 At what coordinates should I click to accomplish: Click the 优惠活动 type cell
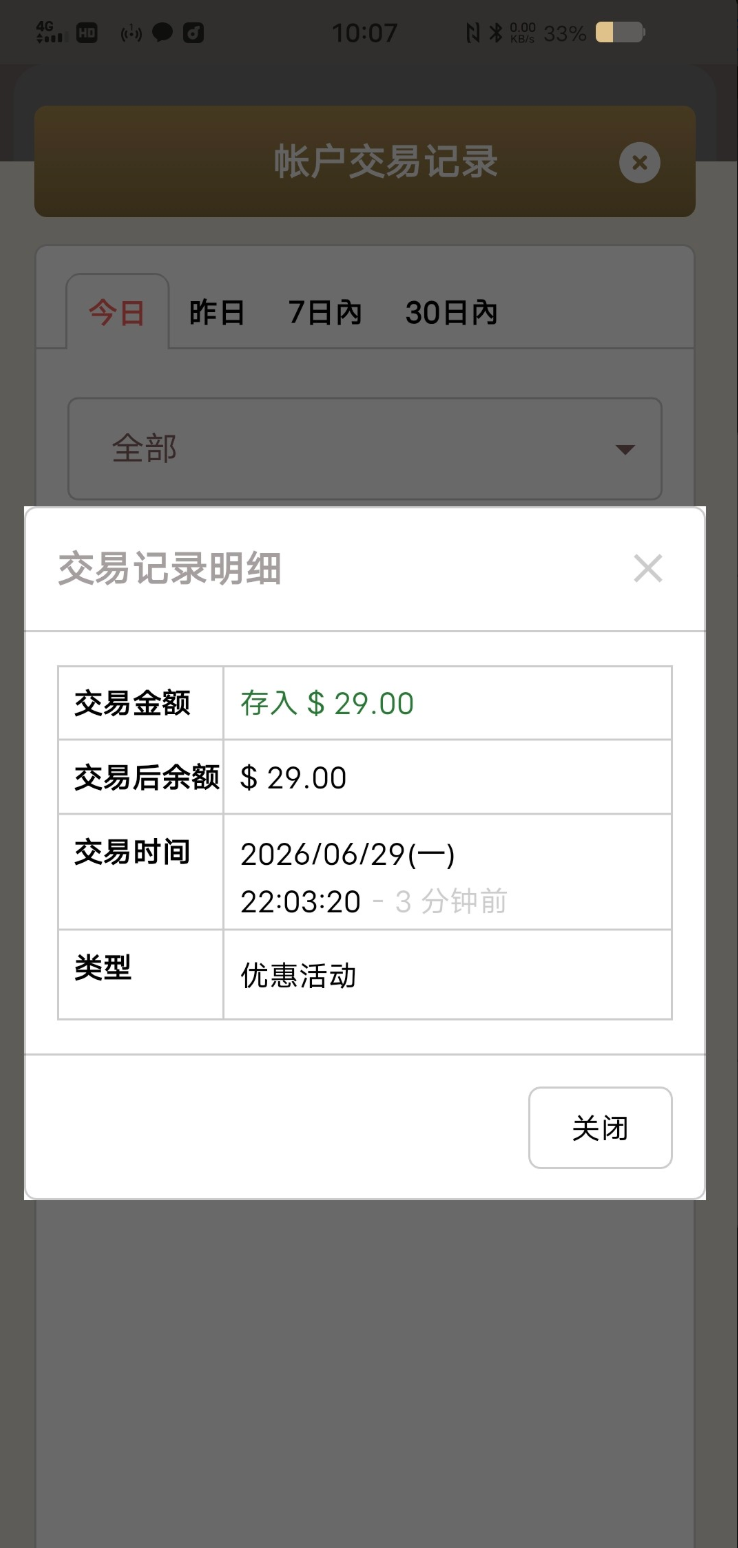[x=447, y=975]
